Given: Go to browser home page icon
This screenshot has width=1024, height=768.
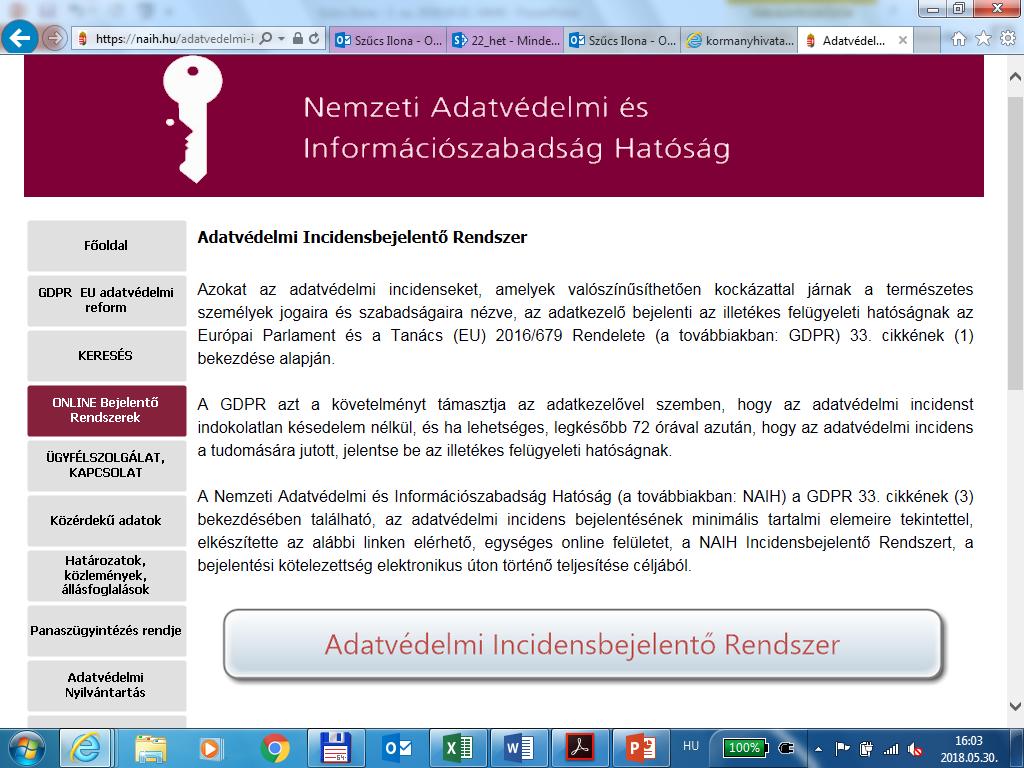Looking at the screenshot, I should (x=959, y=39).
